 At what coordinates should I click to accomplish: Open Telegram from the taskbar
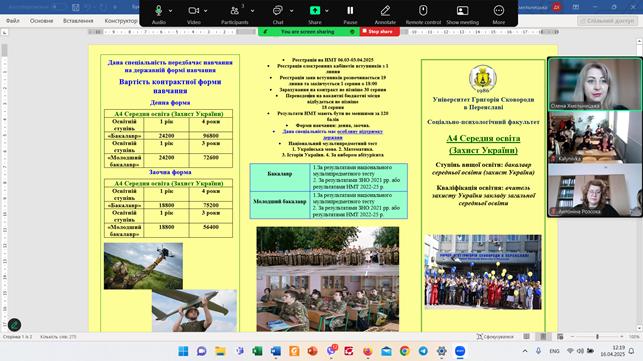tap(423, 351)
